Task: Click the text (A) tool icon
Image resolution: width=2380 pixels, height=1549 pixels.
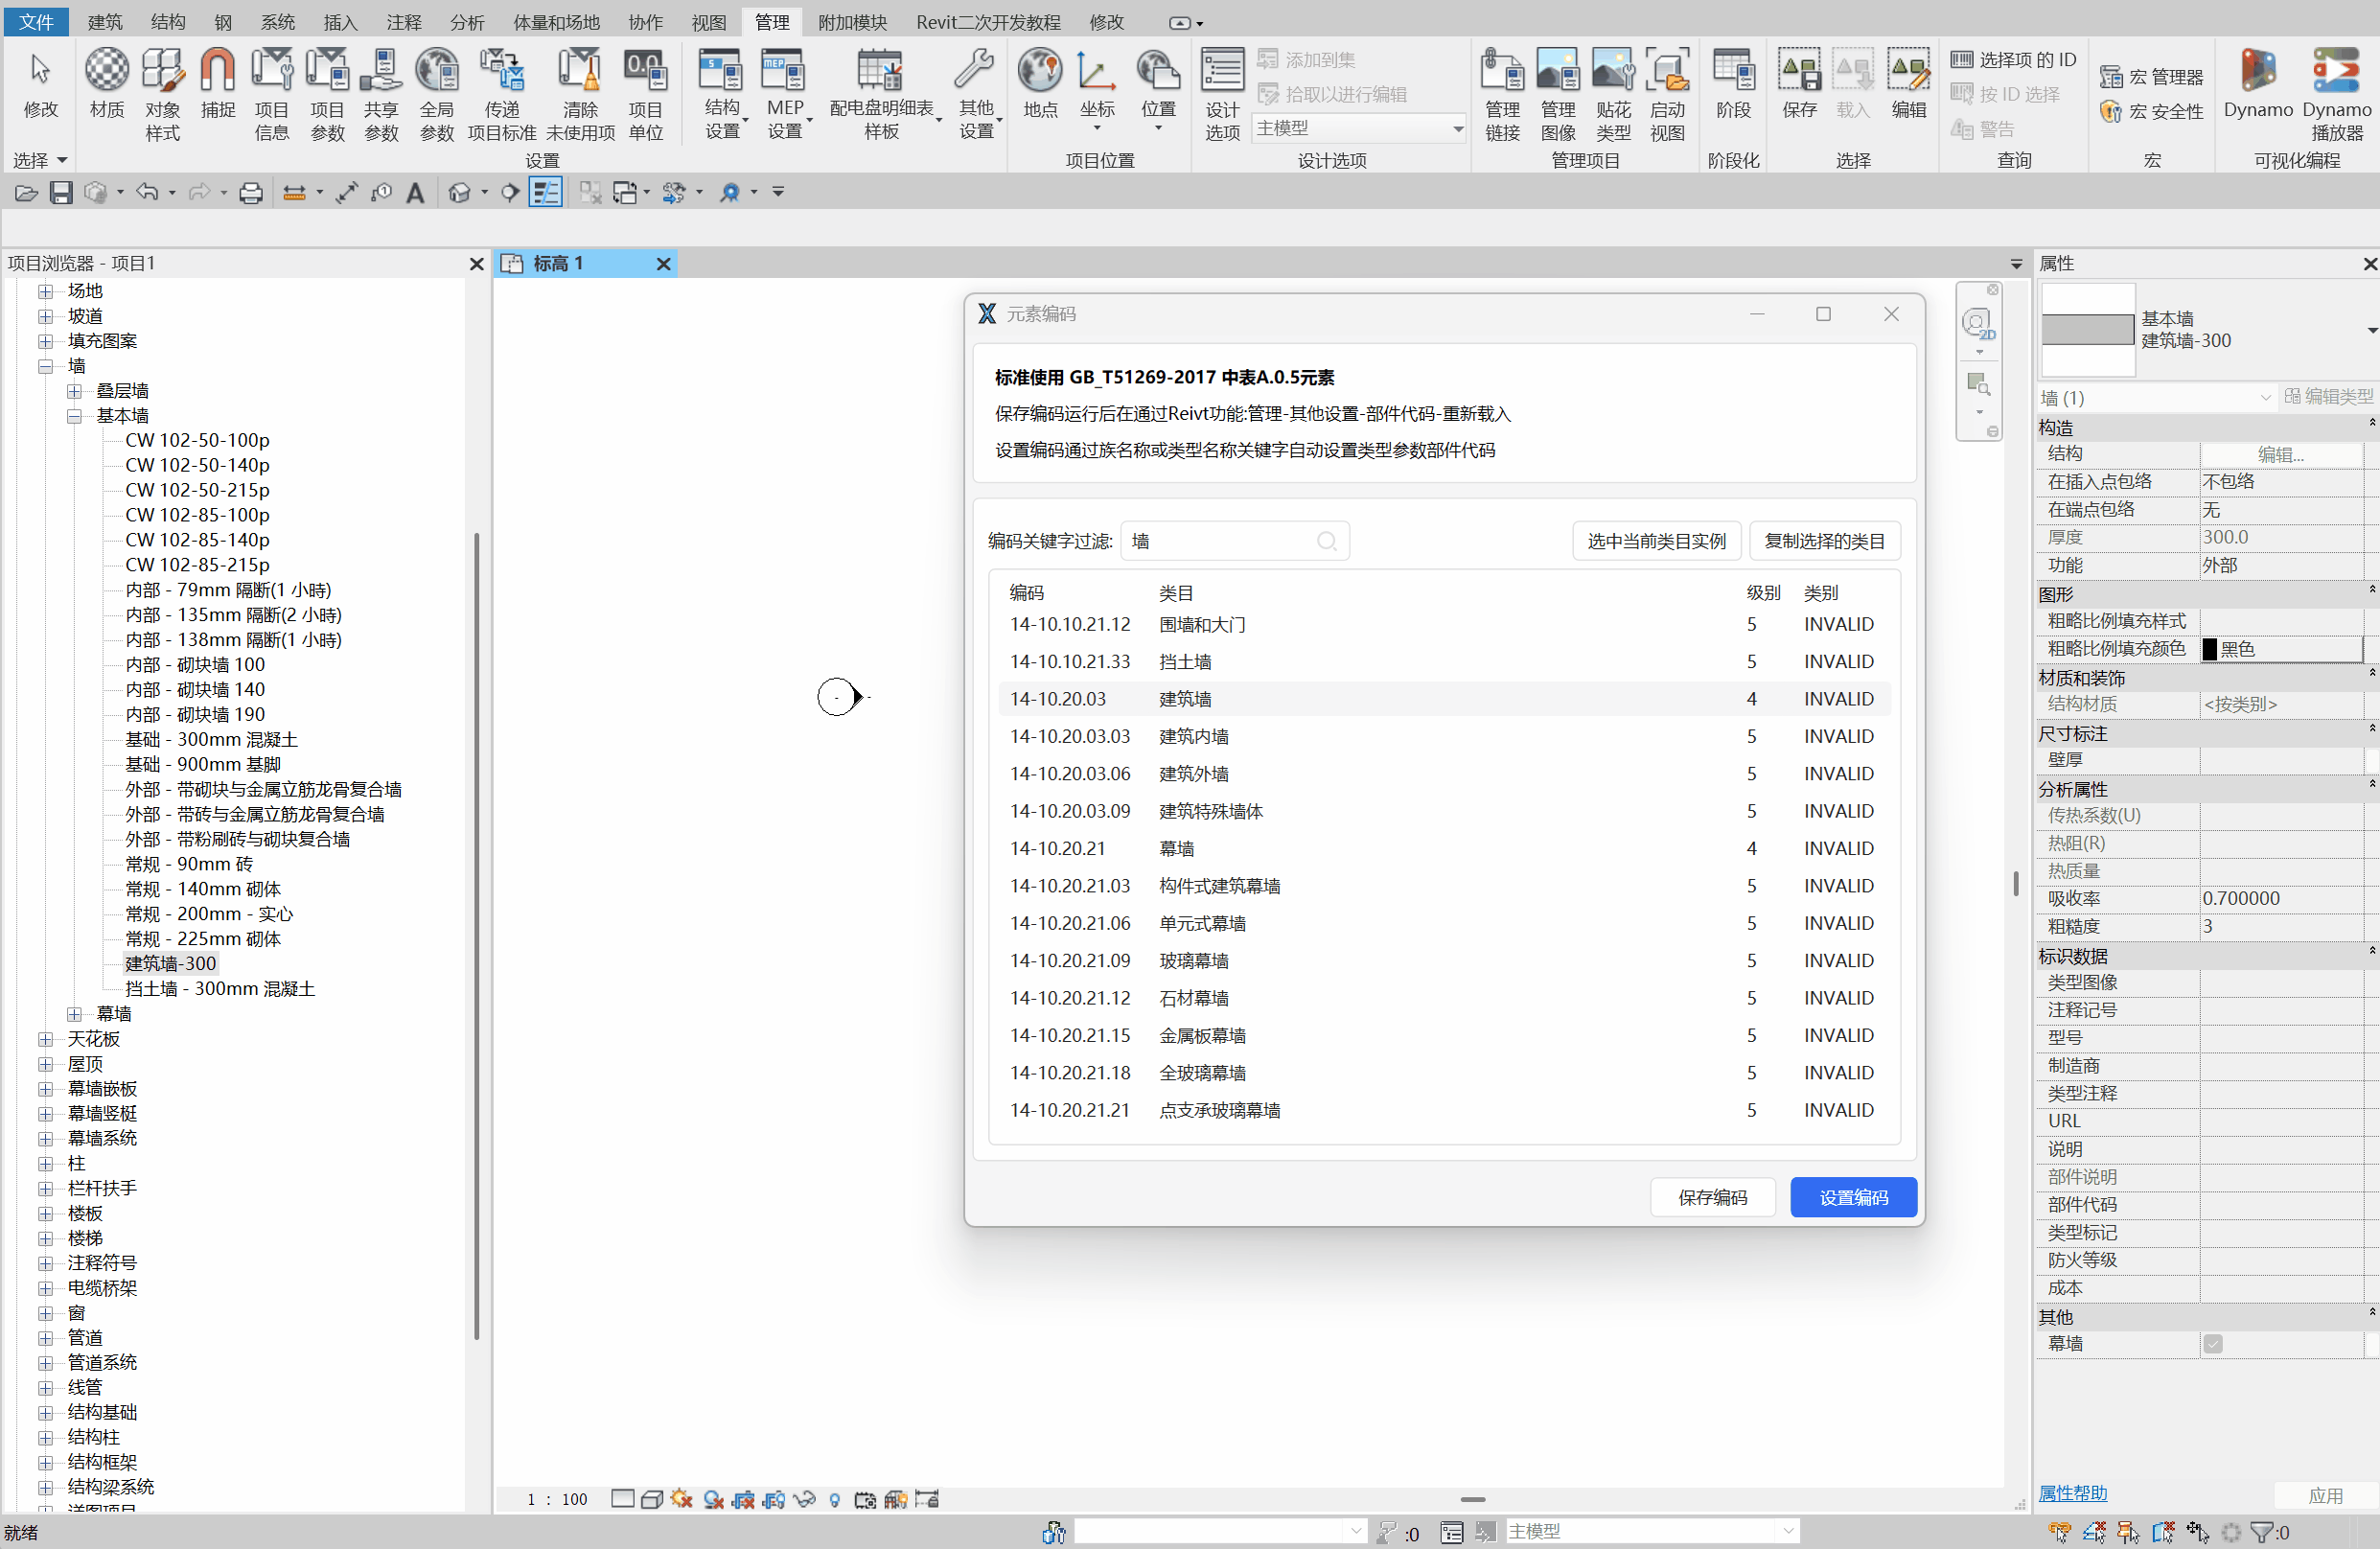Action: [x=415, y=192]
